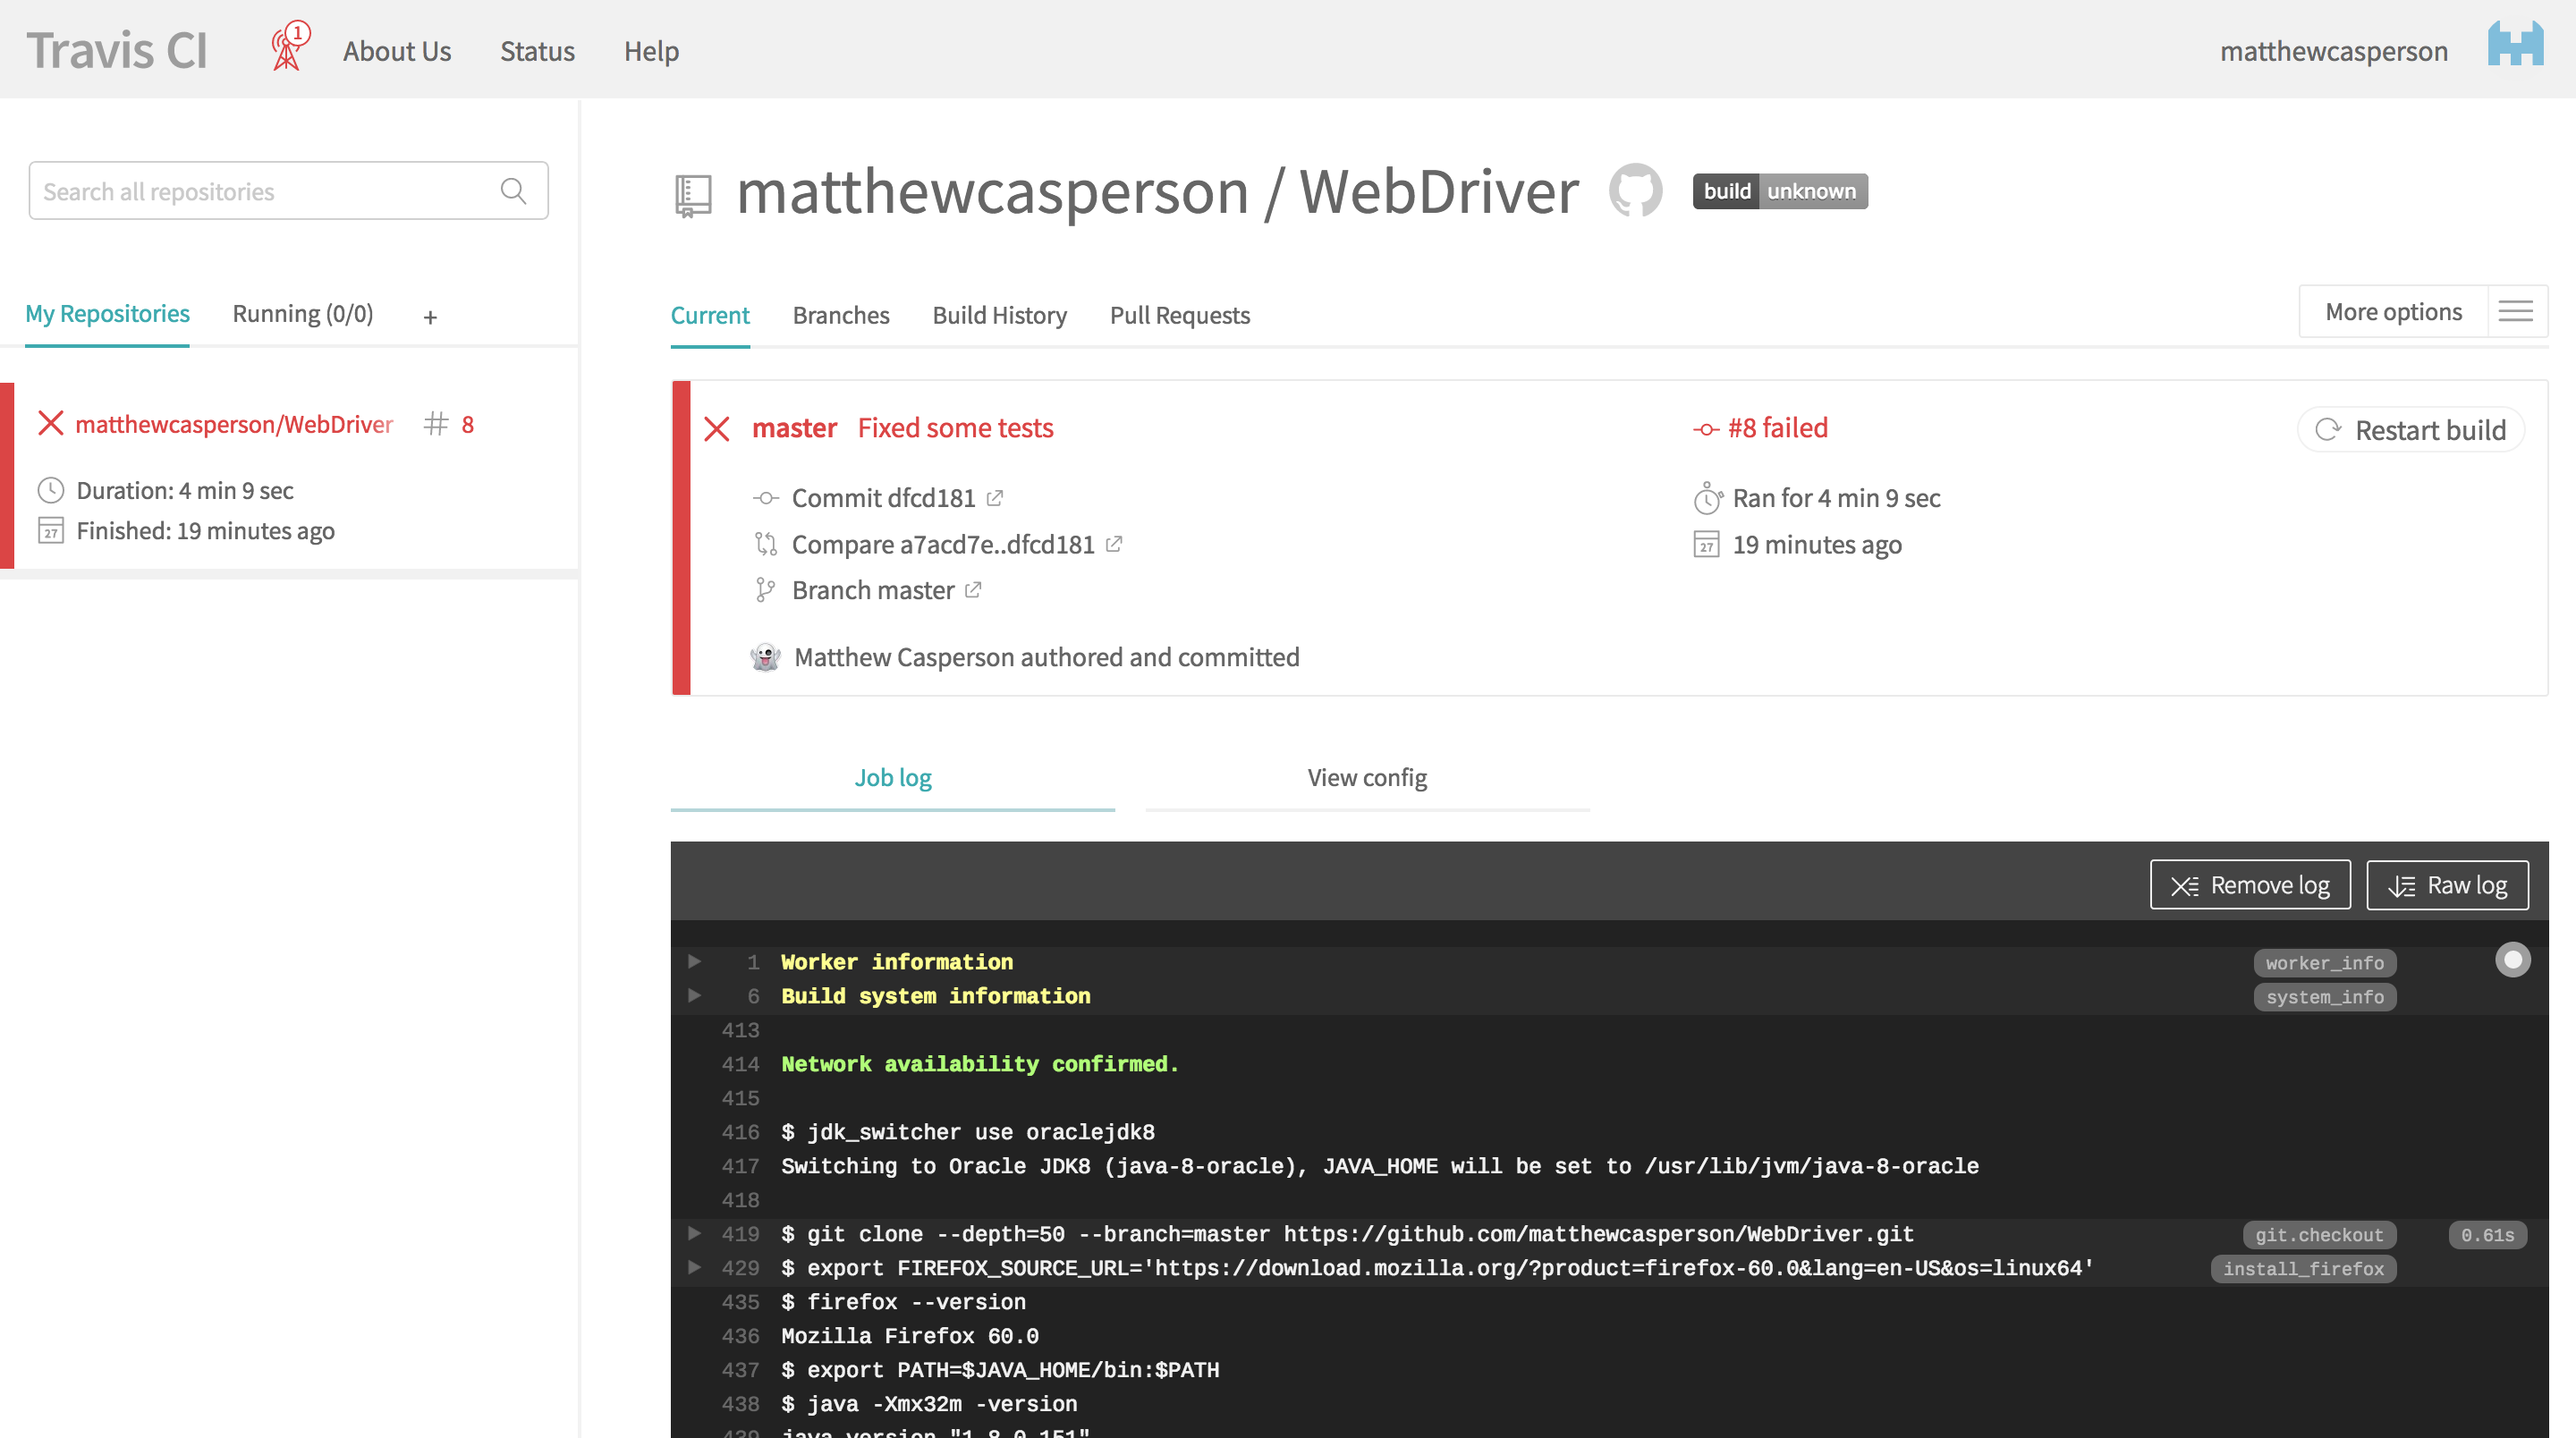The height and width of the screenshot is (1438, 2576).
Task: Click the plus icon beside Running tab
Action: pos(430,317)
